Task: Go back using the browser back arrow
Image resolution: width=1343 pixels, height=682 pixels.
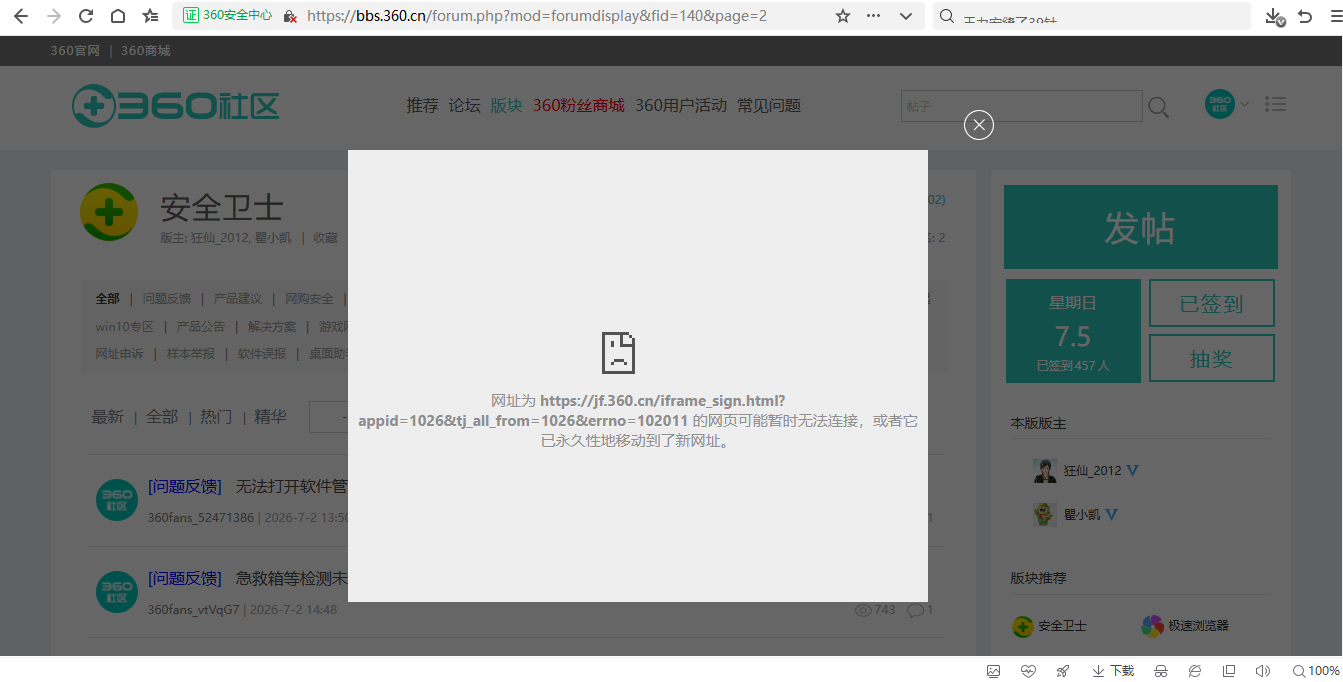Action: tap(21, 16)
